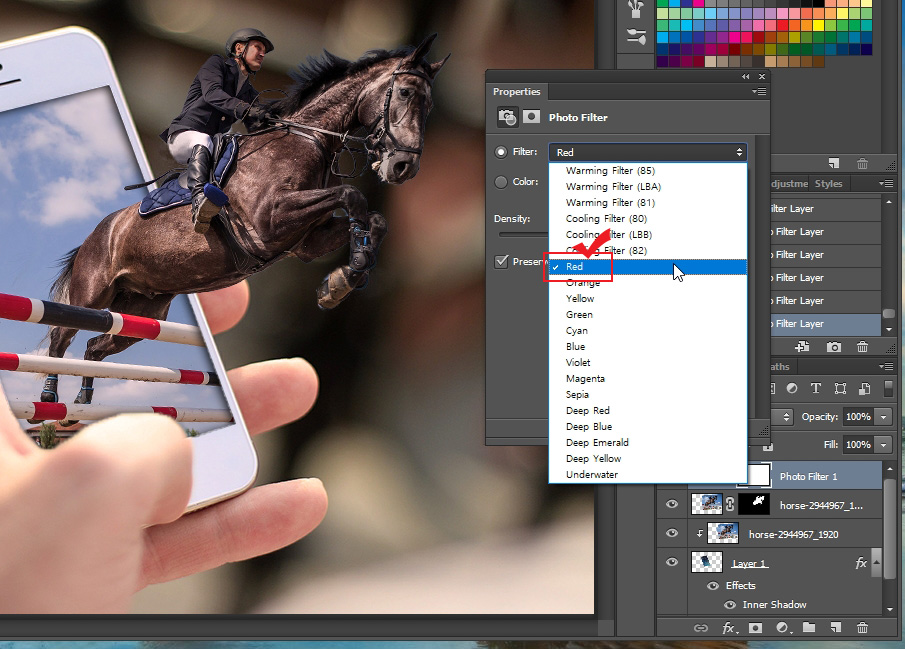This screenshot has width=905, height=649.
Task: Click the new group folder icon
Action: [810, 628]
